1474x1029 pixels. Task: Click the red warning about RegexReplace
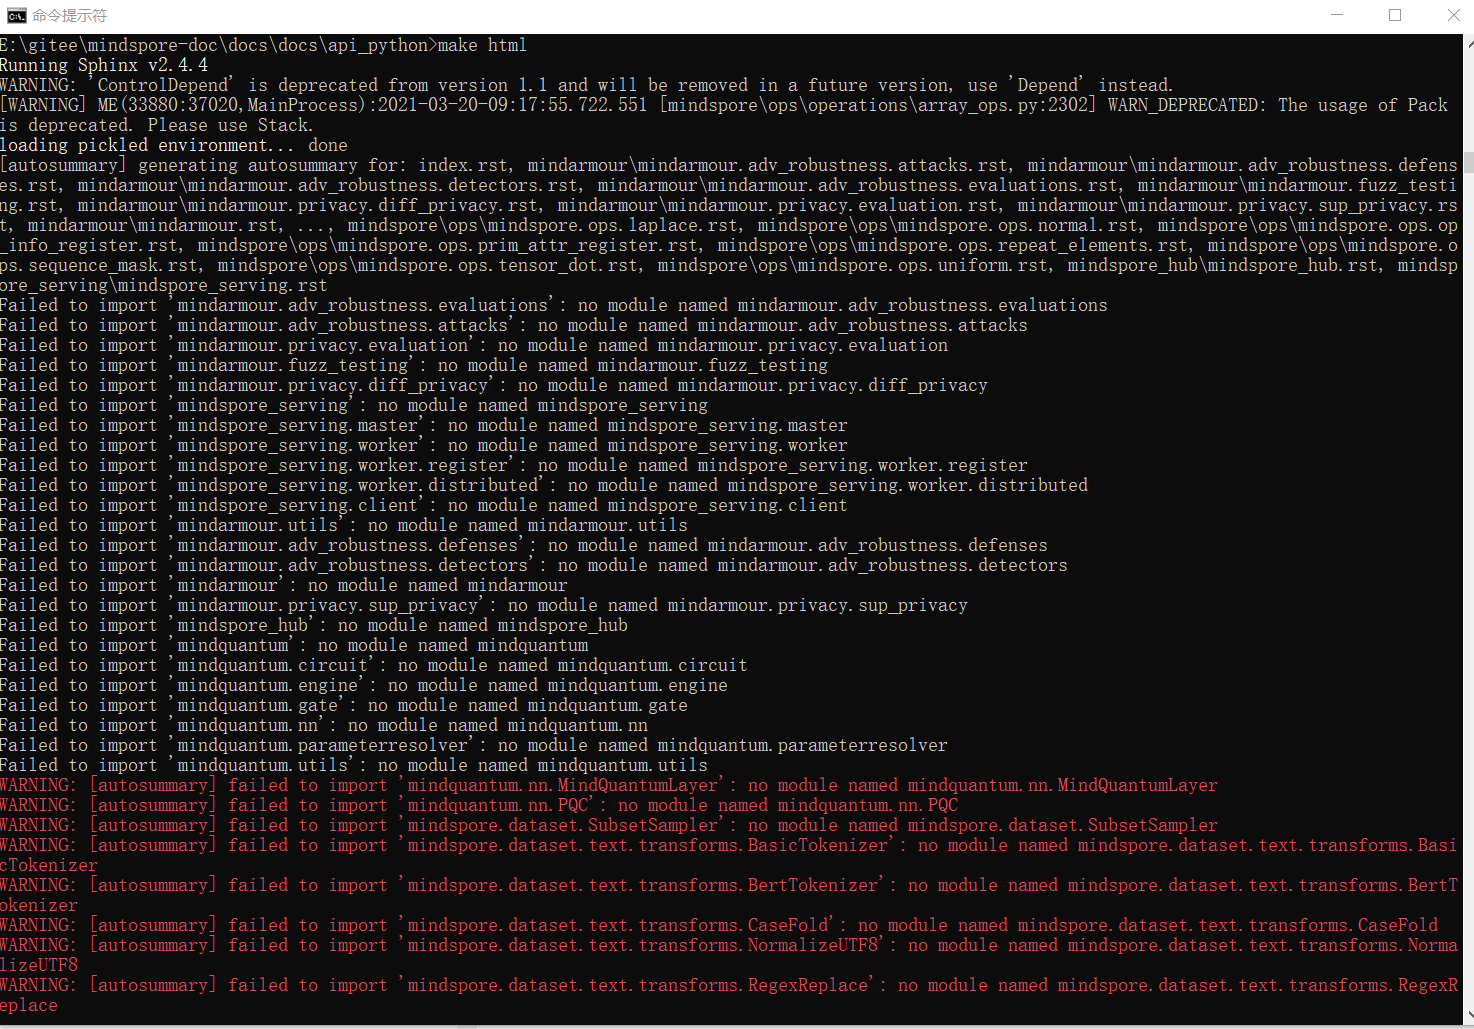coord(729,995)
